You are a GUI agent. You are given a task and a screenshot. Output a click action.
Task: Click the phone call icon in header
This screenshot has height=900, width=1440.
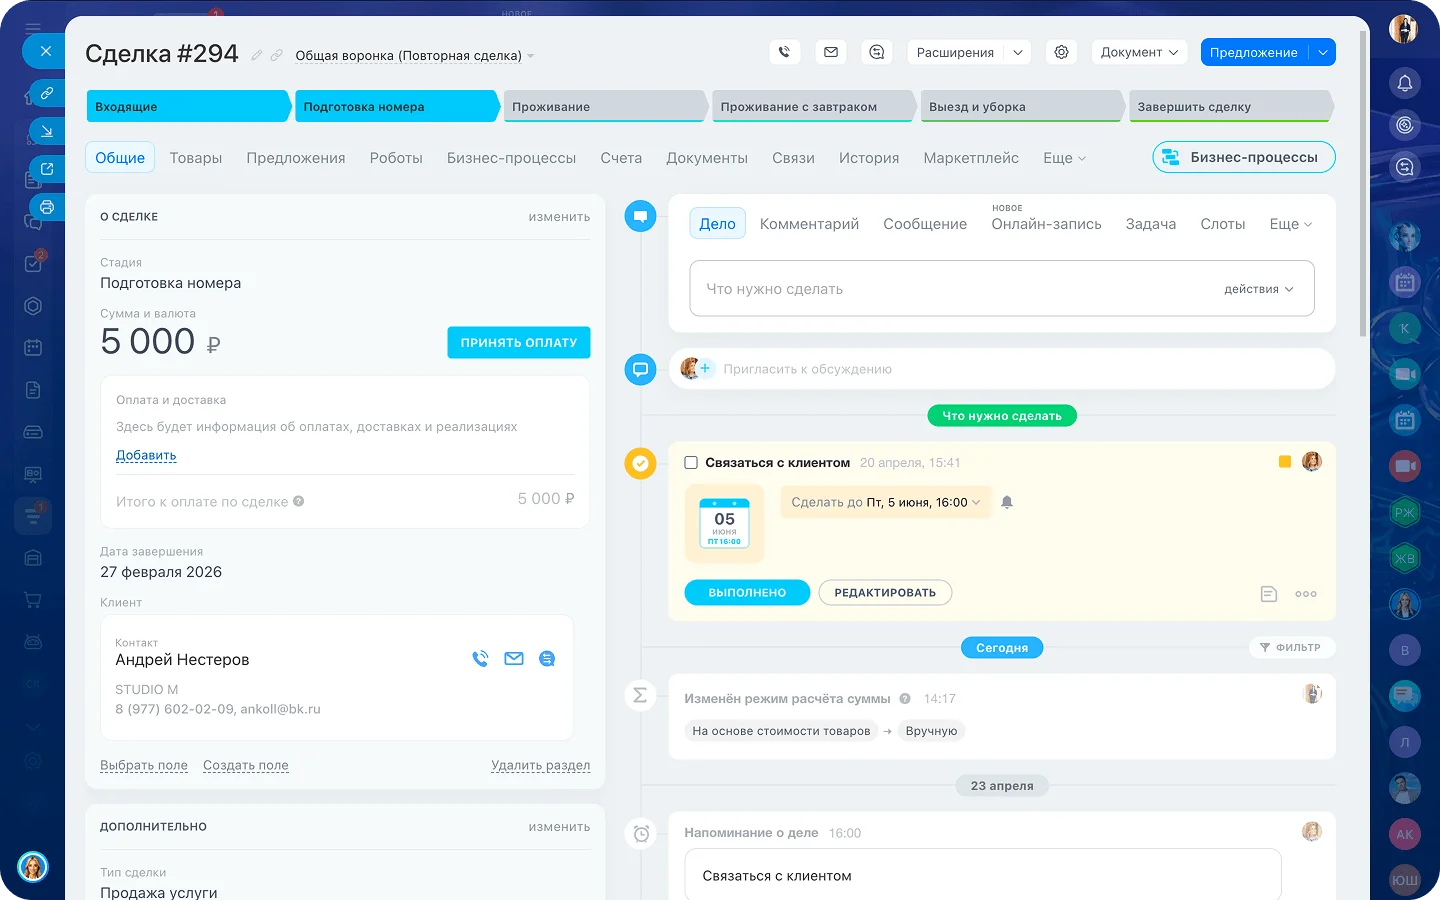[x=785, y=52]
